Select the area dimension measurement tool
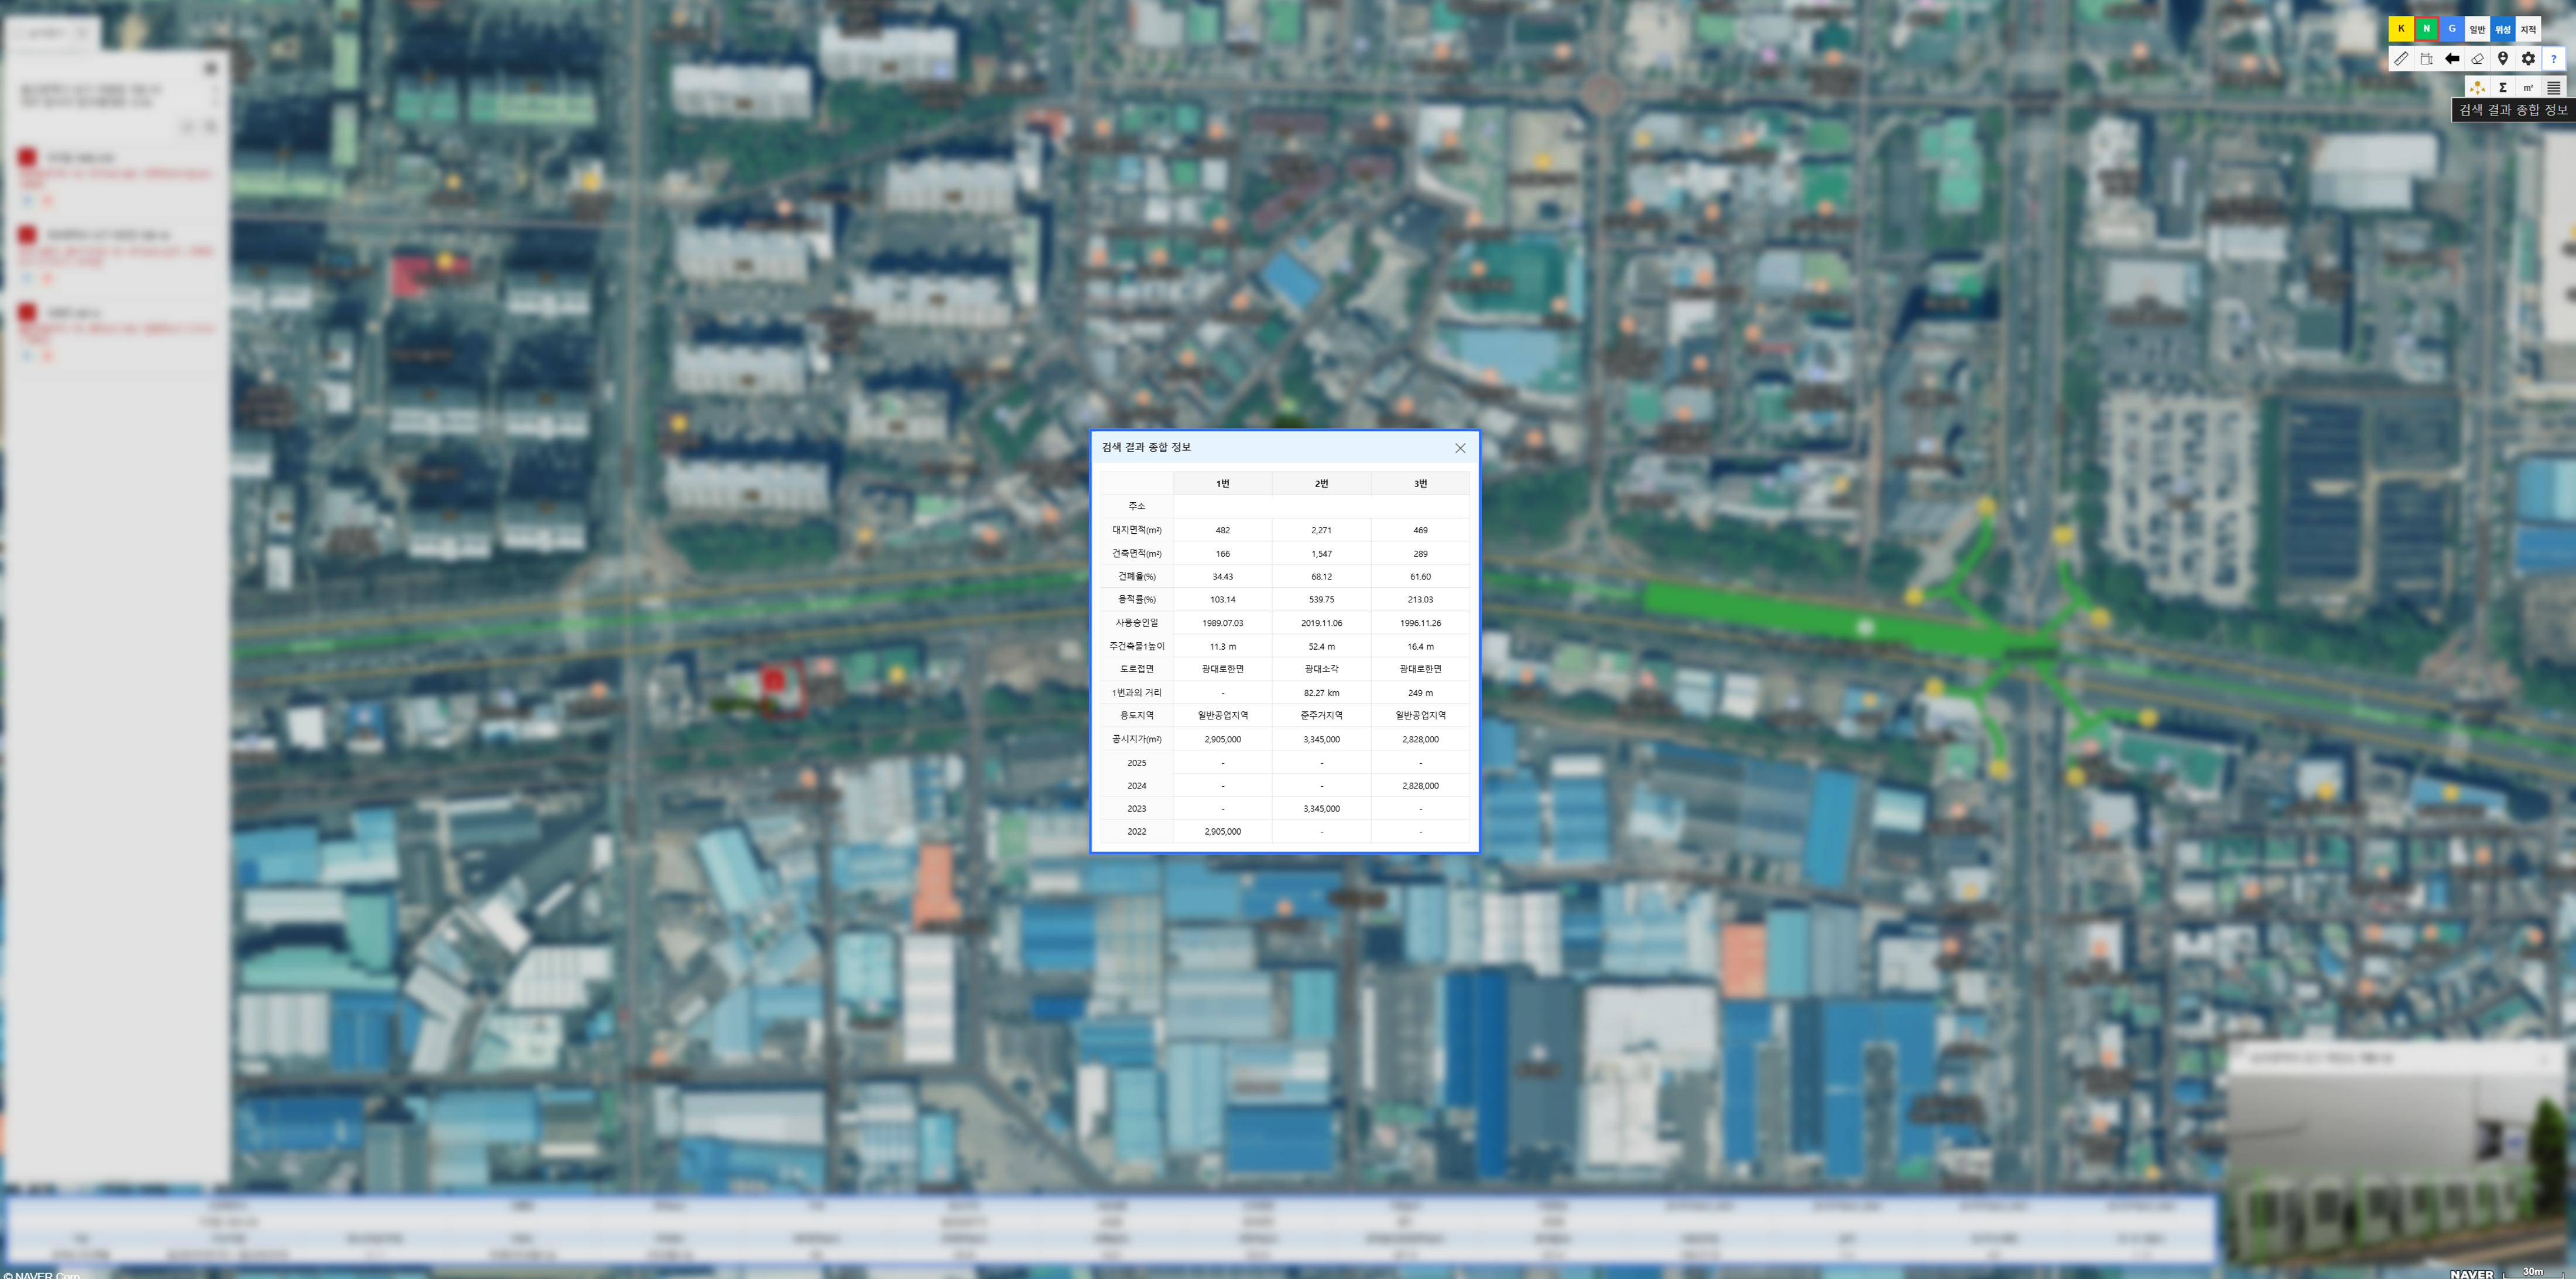 coord(2426,59)
